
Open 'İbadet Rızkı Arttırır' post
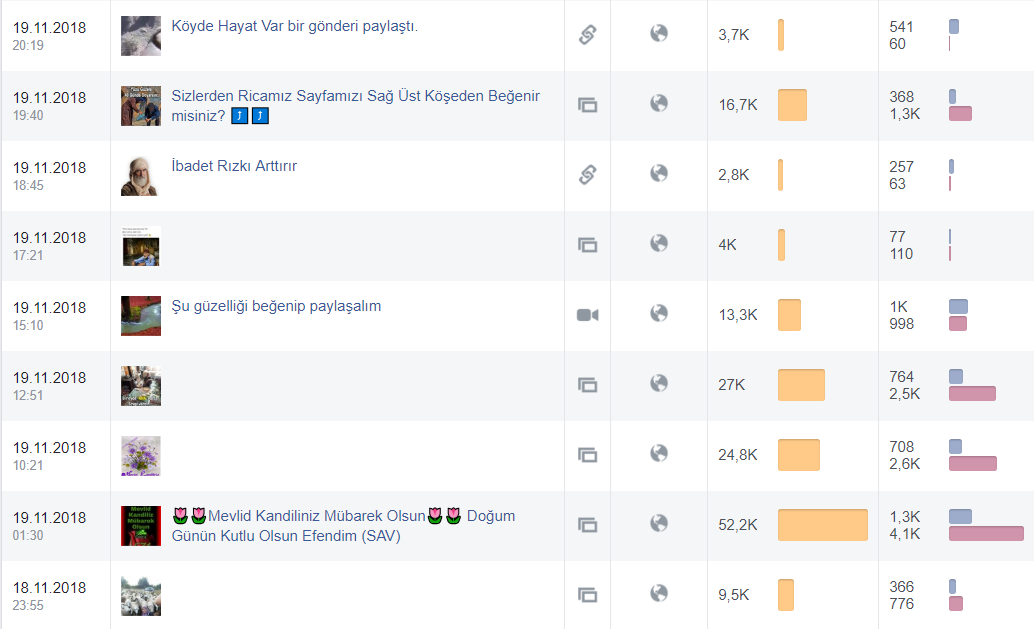234,166
